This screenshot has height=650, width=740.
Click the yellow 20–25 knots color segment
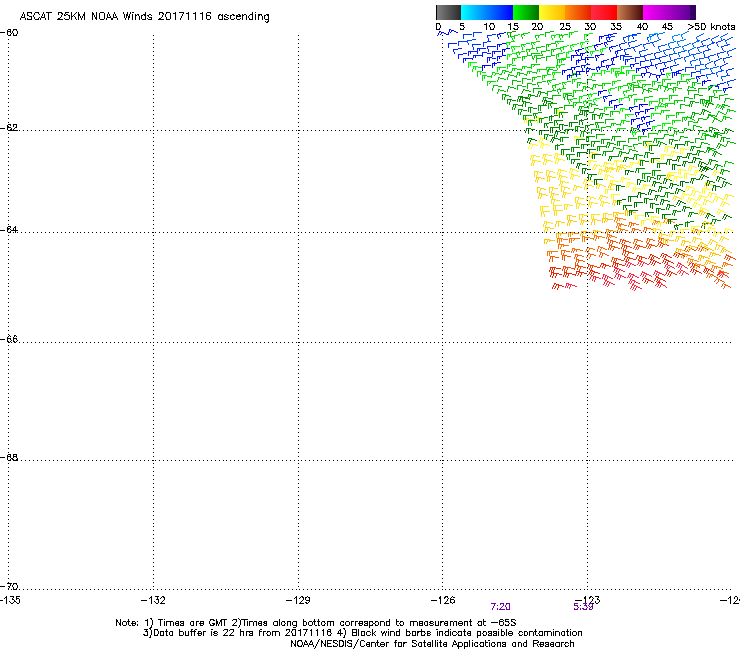(x=552, y=12)
